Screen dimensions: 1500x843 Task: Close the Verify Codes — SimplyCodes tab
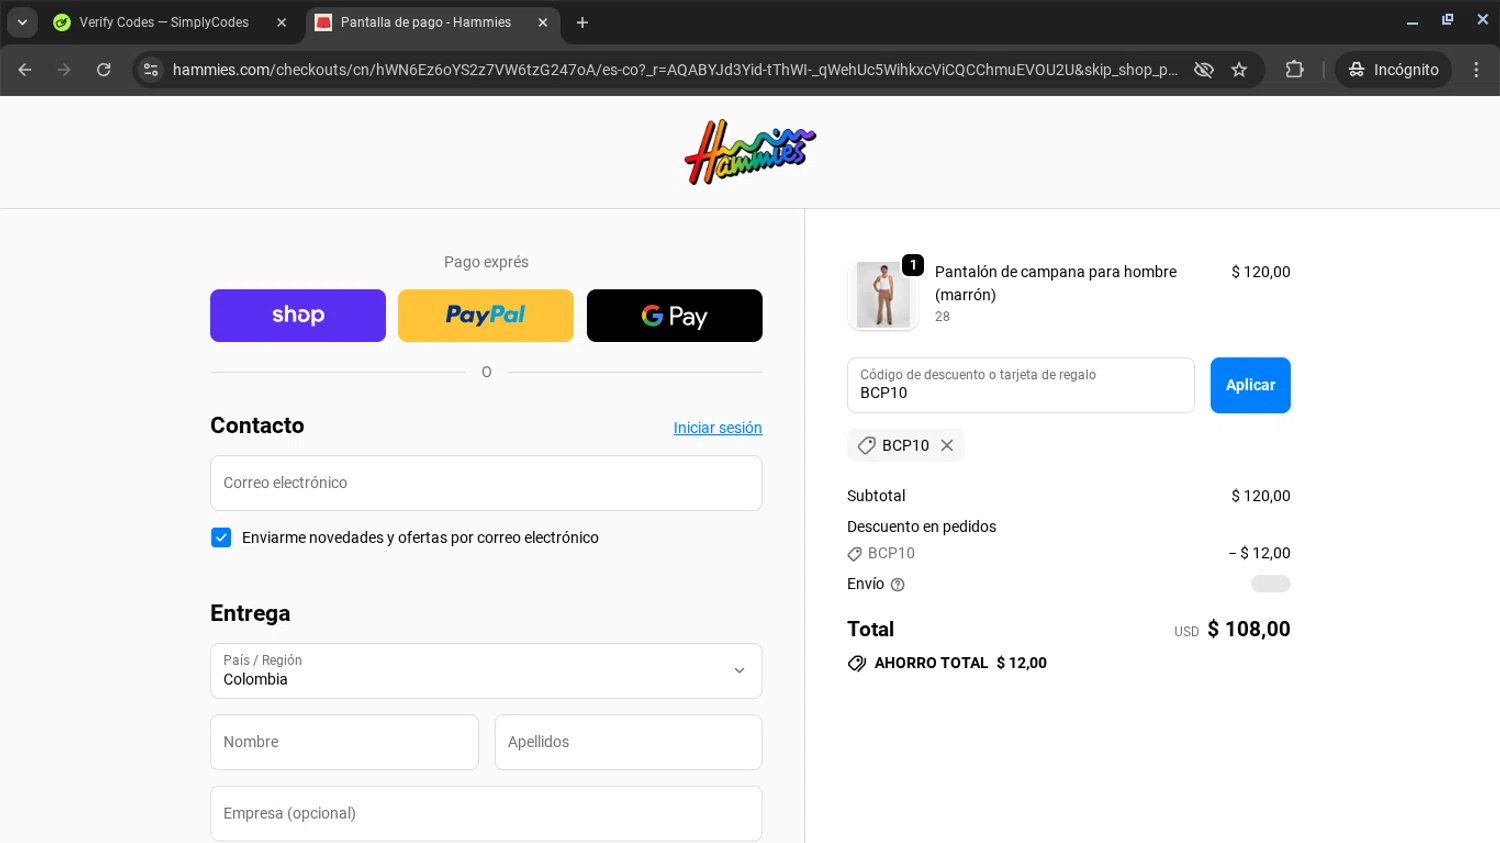[x=281, y=22]
